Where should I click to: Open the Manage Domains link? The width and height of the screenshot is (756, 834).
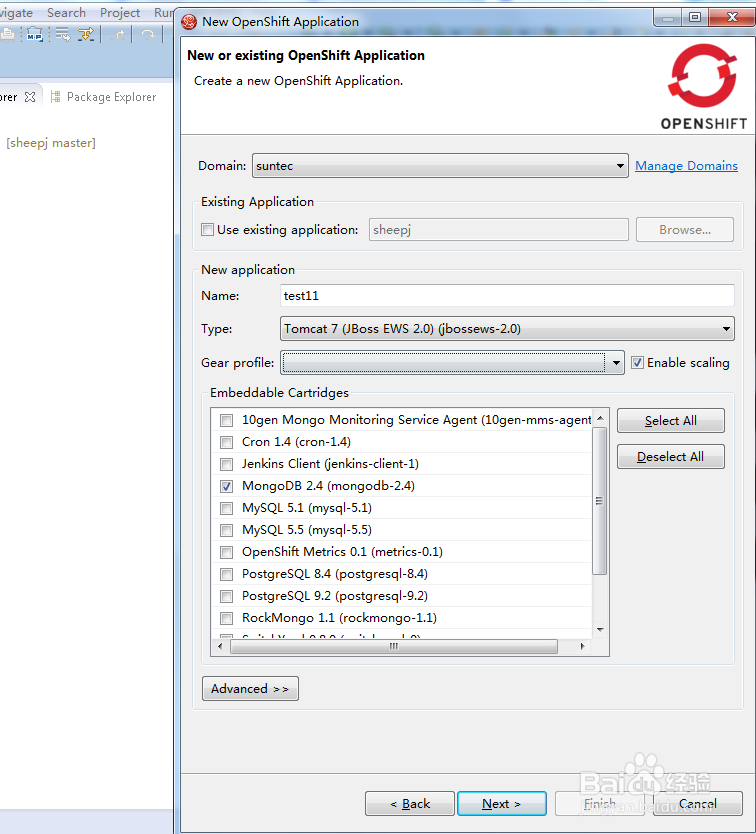(686, 165)
